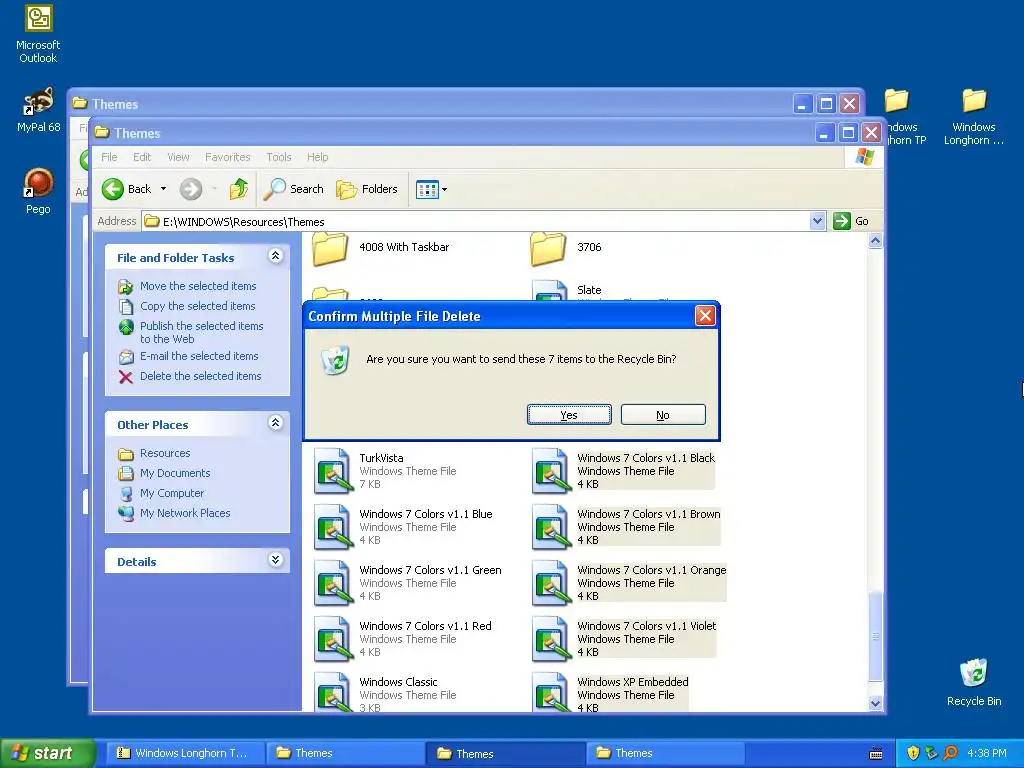This screenshot has width=1024, height=768.
Task: Click the scroll down arrow in file list
Action: pos(875,703)
